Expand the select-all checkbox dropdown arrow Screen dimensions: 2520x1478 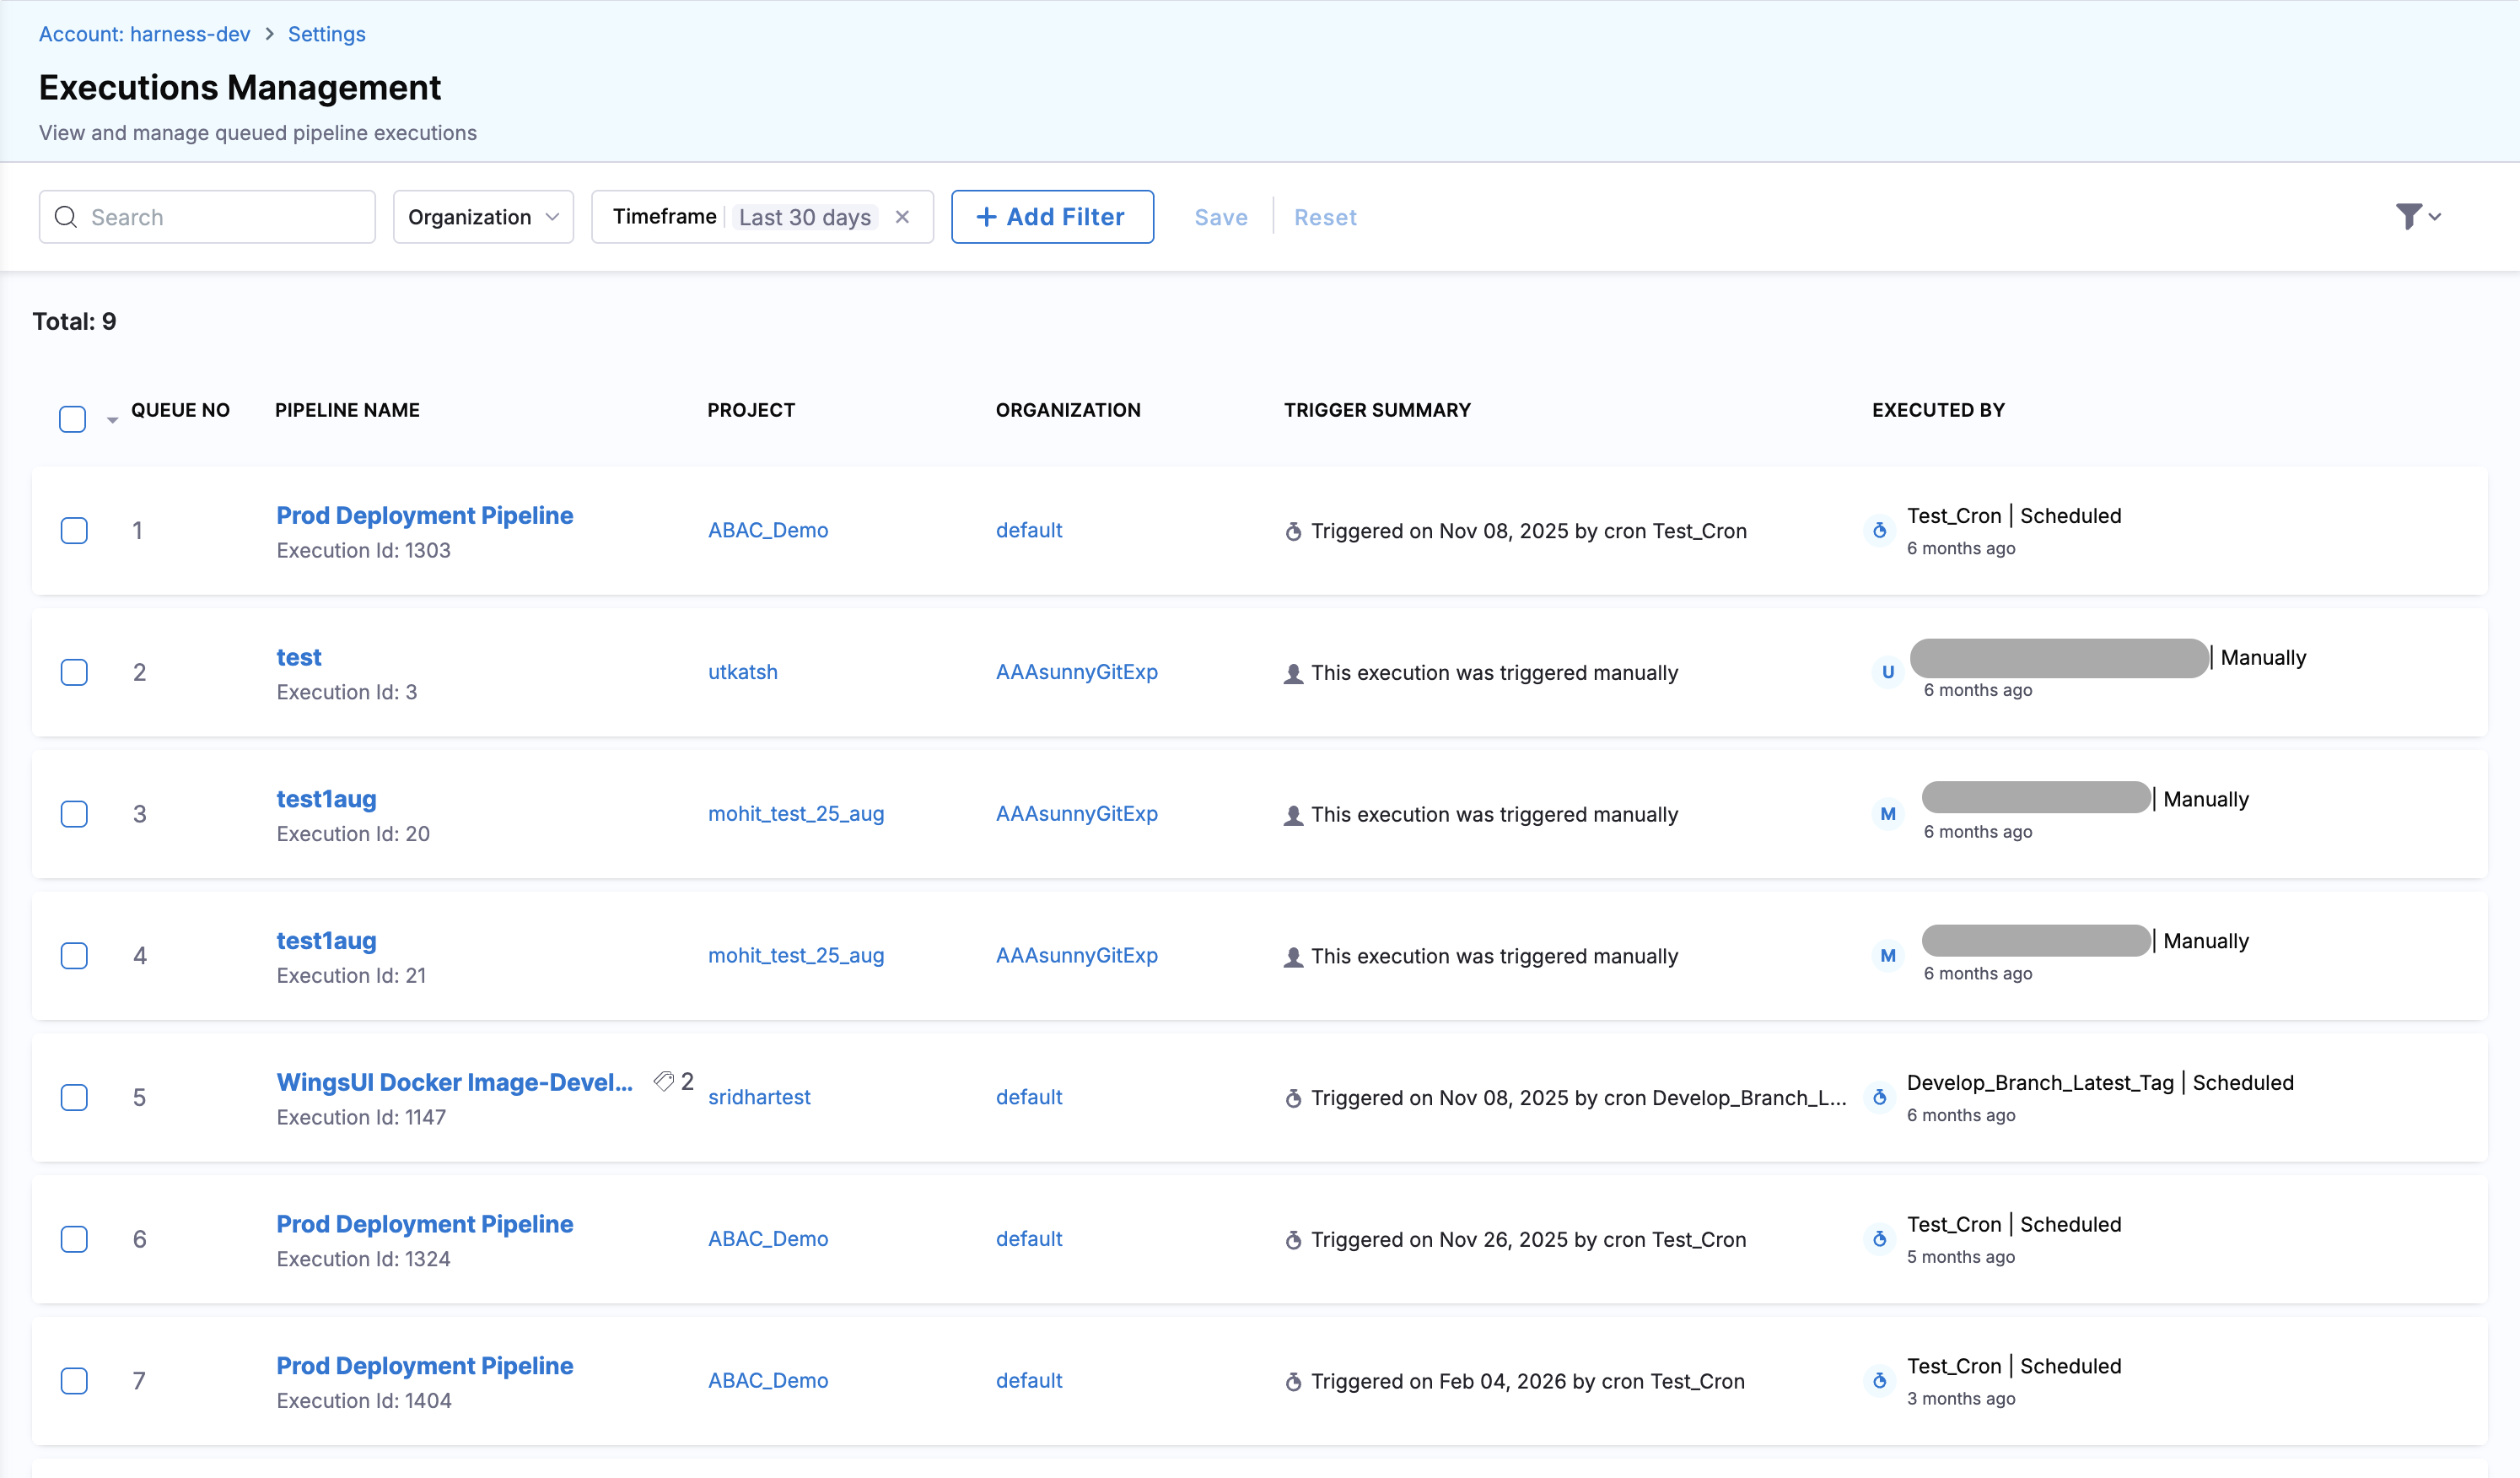112,421
